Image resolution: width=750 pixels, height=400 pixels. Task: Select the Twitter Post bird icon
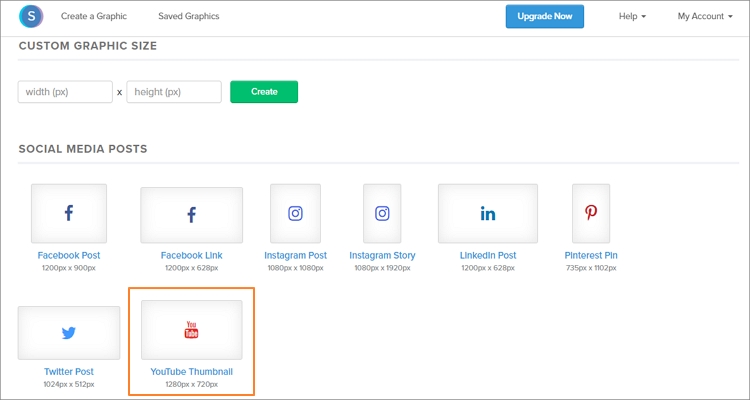tap(69, 333)
